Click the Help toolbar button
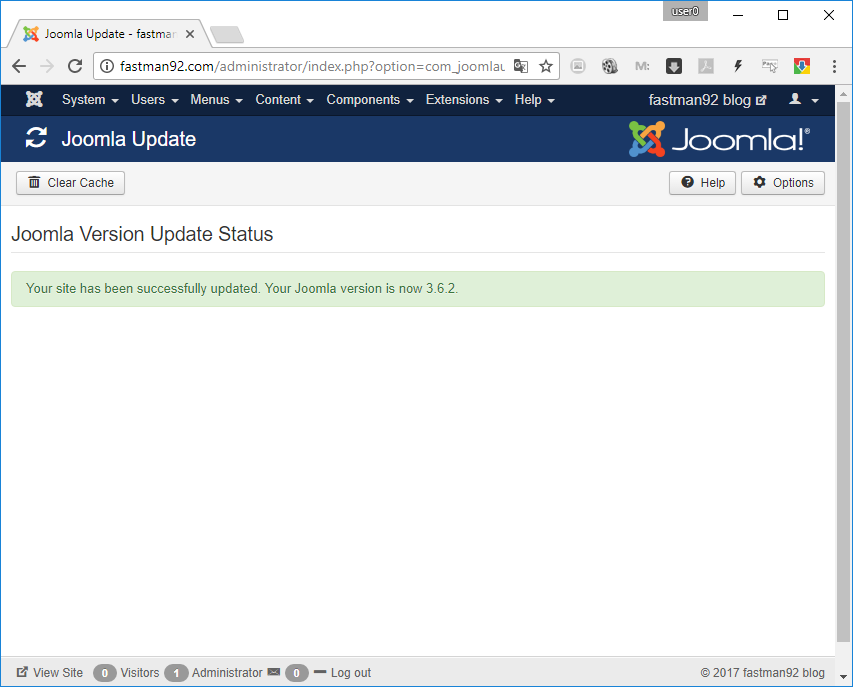 [x=702, y=183]
